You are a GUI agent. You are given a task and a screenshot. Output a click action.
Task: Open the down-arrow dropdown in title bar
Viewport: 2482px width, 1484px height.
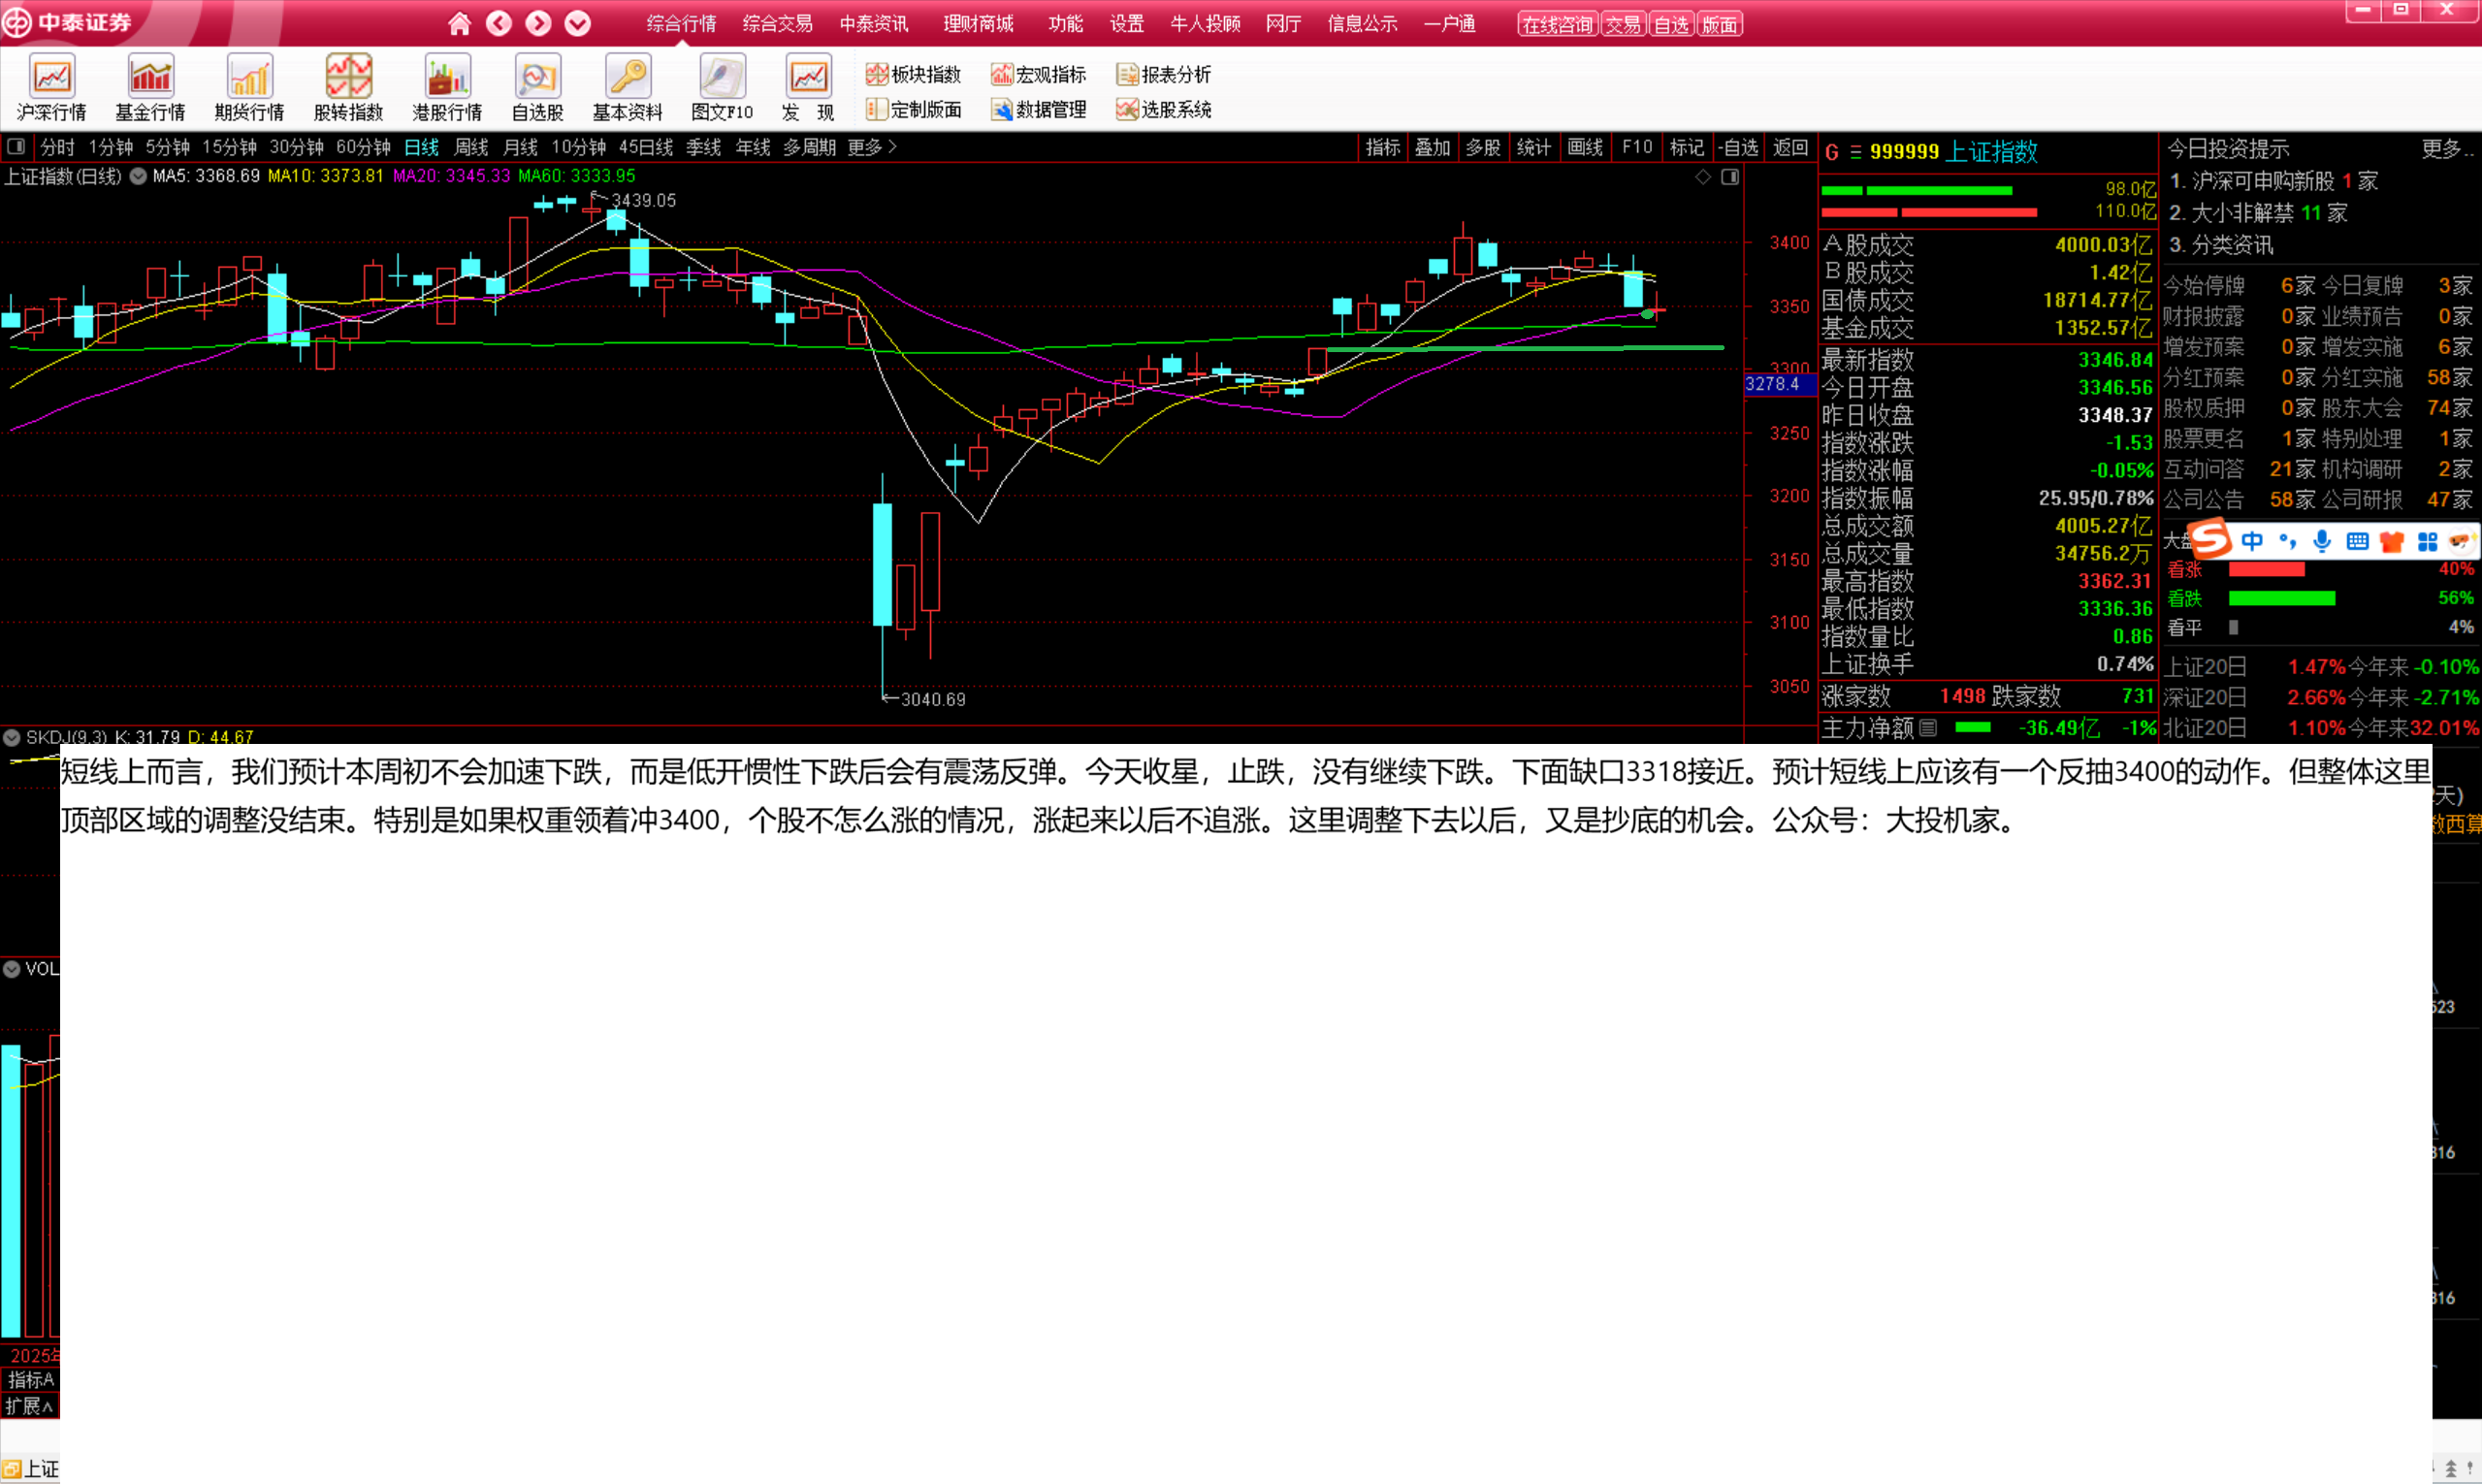(x=577, y=23)
